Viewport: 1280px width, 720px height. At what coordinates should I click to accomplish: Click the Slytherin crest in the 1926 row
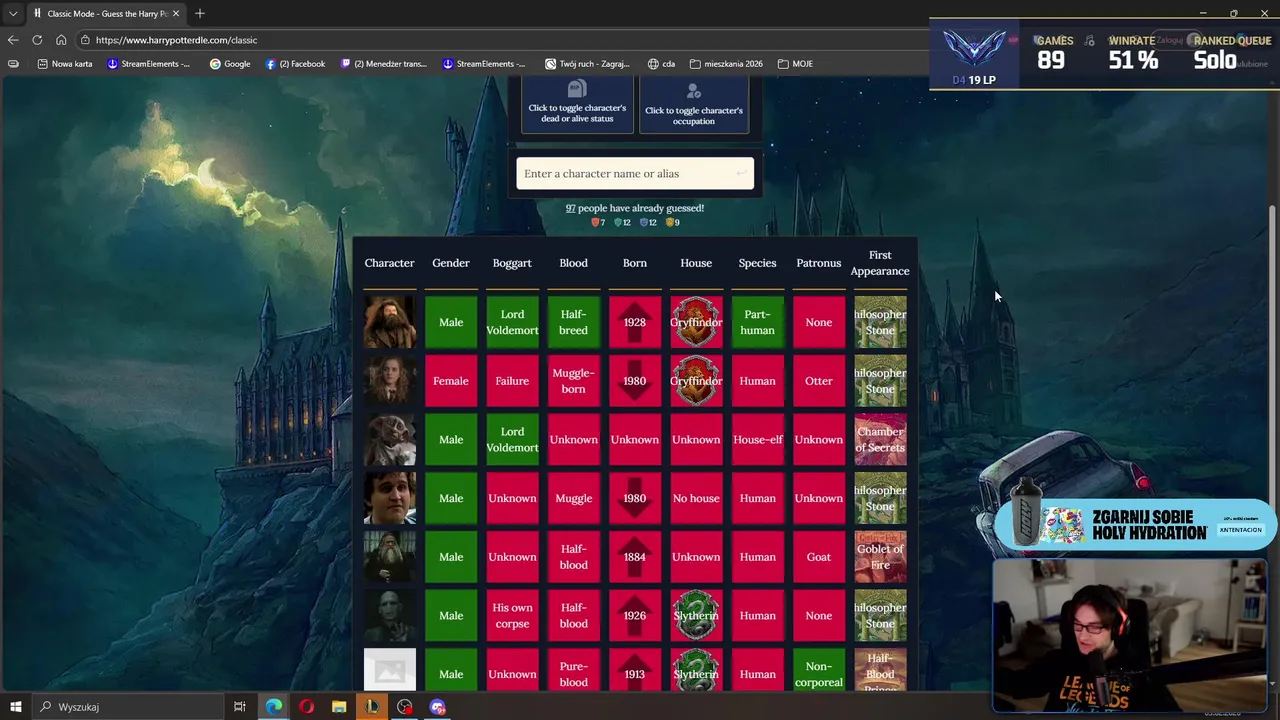click(696, 616)
